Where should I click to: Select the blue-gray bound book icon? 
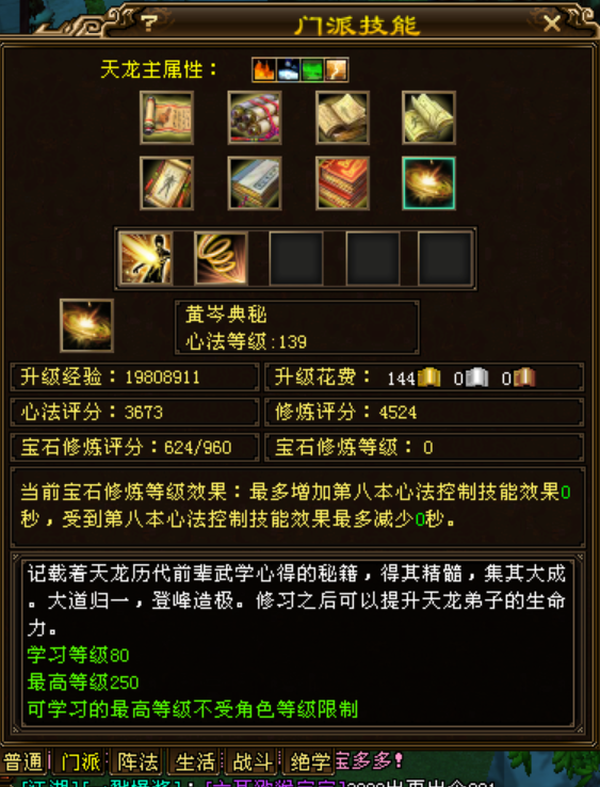coord(255,183)
